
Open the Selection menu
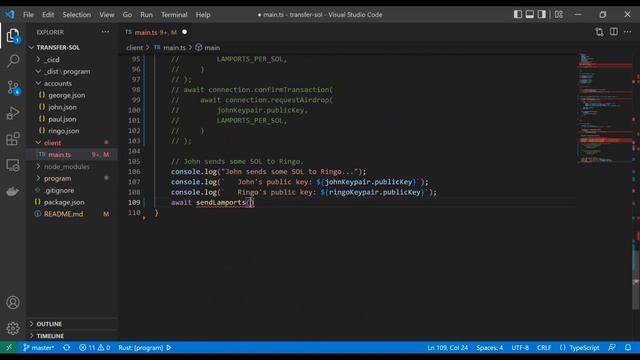76,15
